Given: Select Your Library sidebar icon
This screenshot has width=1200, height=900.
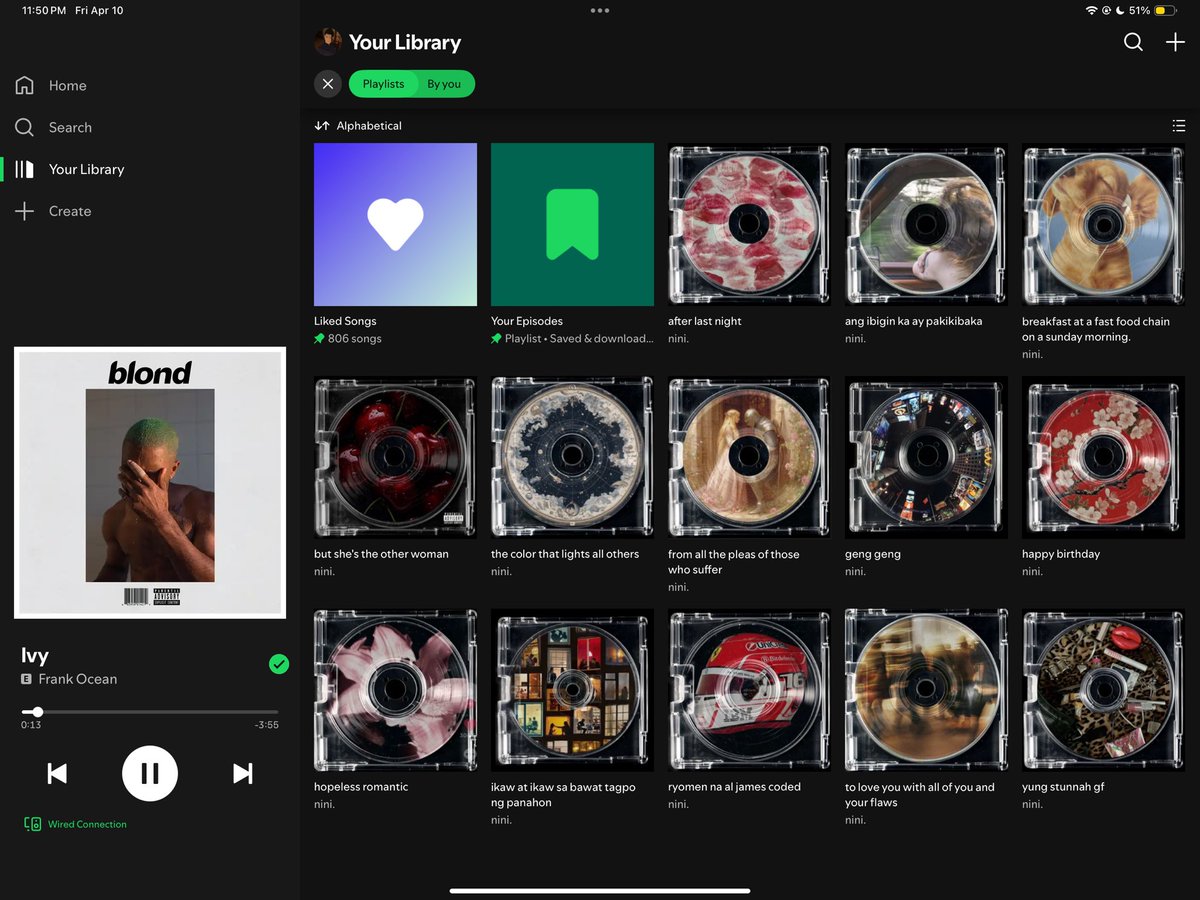Looking at the screenshot, I should [25, 170].
